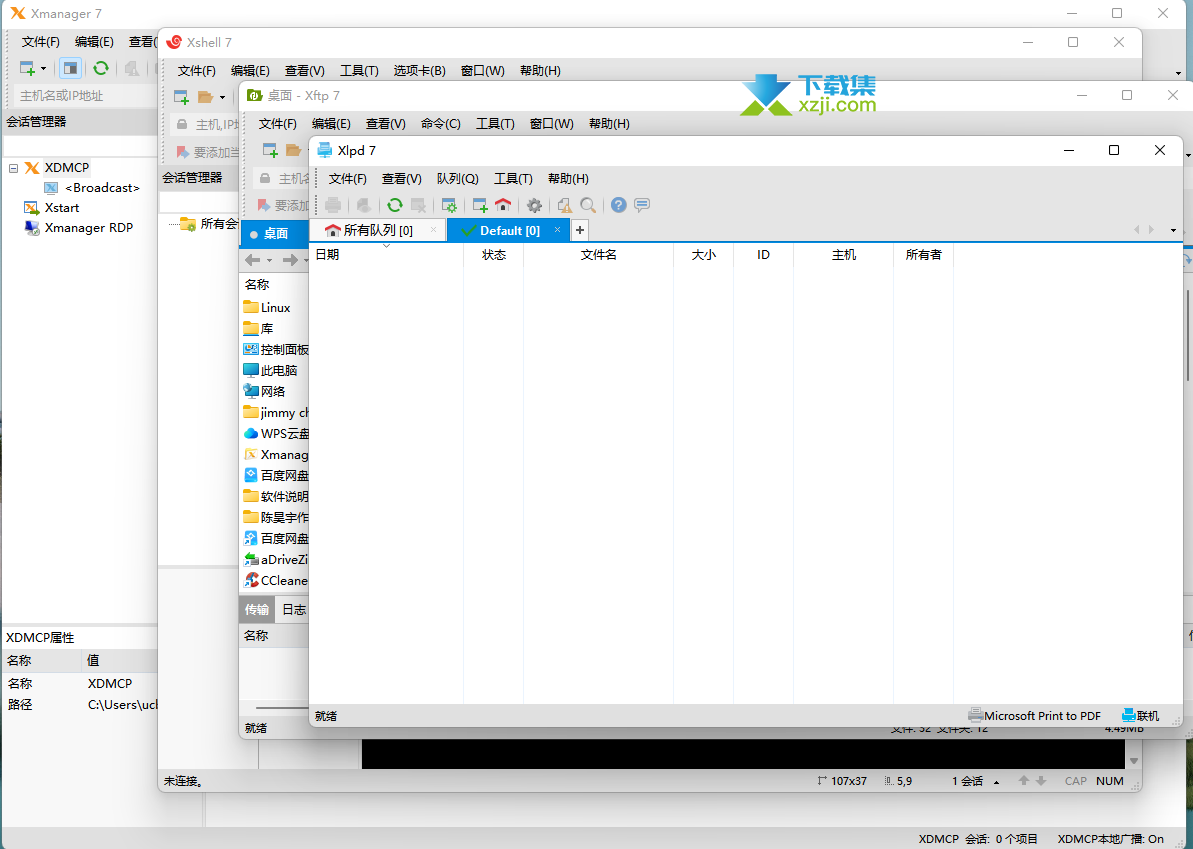Open dropdown arrow next to Xshell folder icon
Screen dimensions: 1193x849
[222, 98]
